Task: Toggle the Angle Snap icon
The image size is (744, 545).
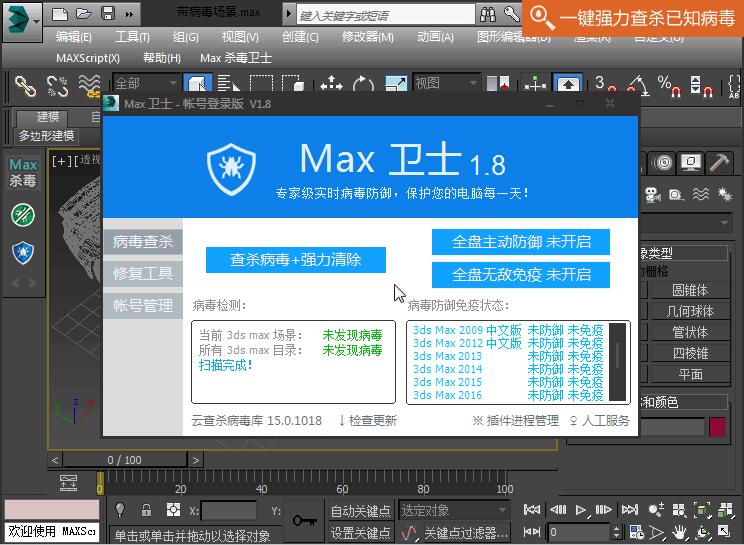Action: (x=637, y=85)
